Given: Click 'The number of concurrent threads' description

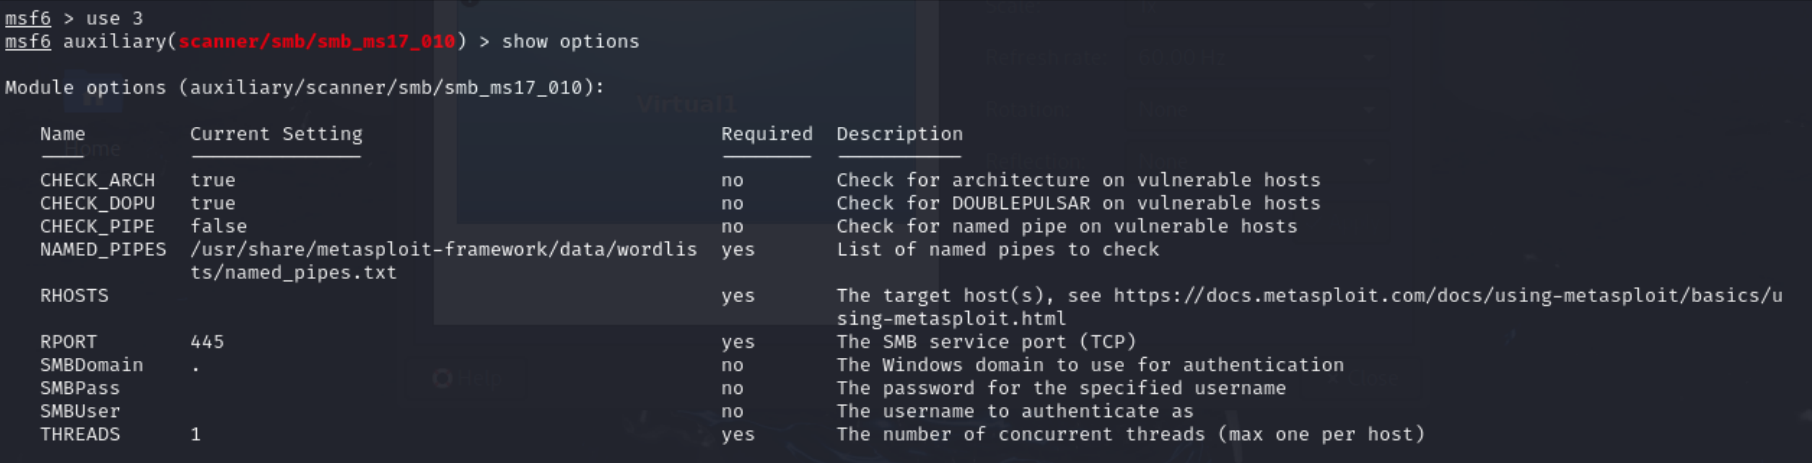Looking at the screenshot, I should click(x=1130, y=434).
